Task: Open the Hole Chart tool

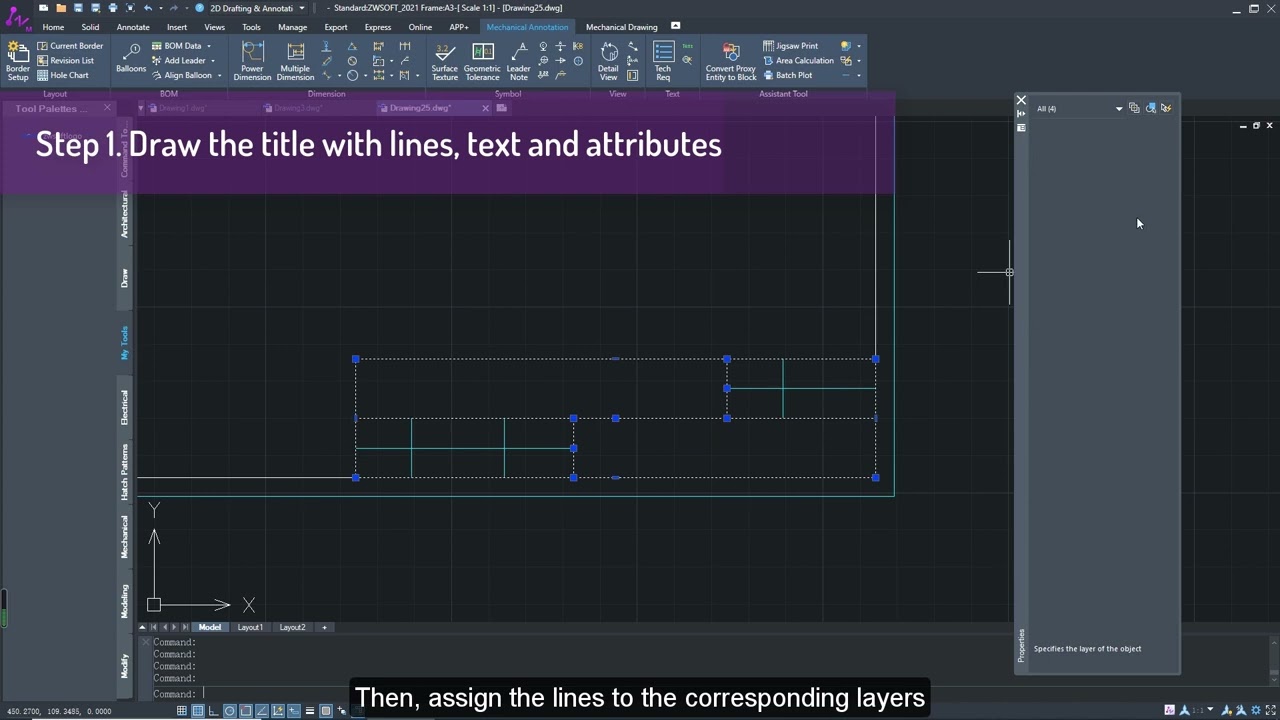Action: pos(62,75)
